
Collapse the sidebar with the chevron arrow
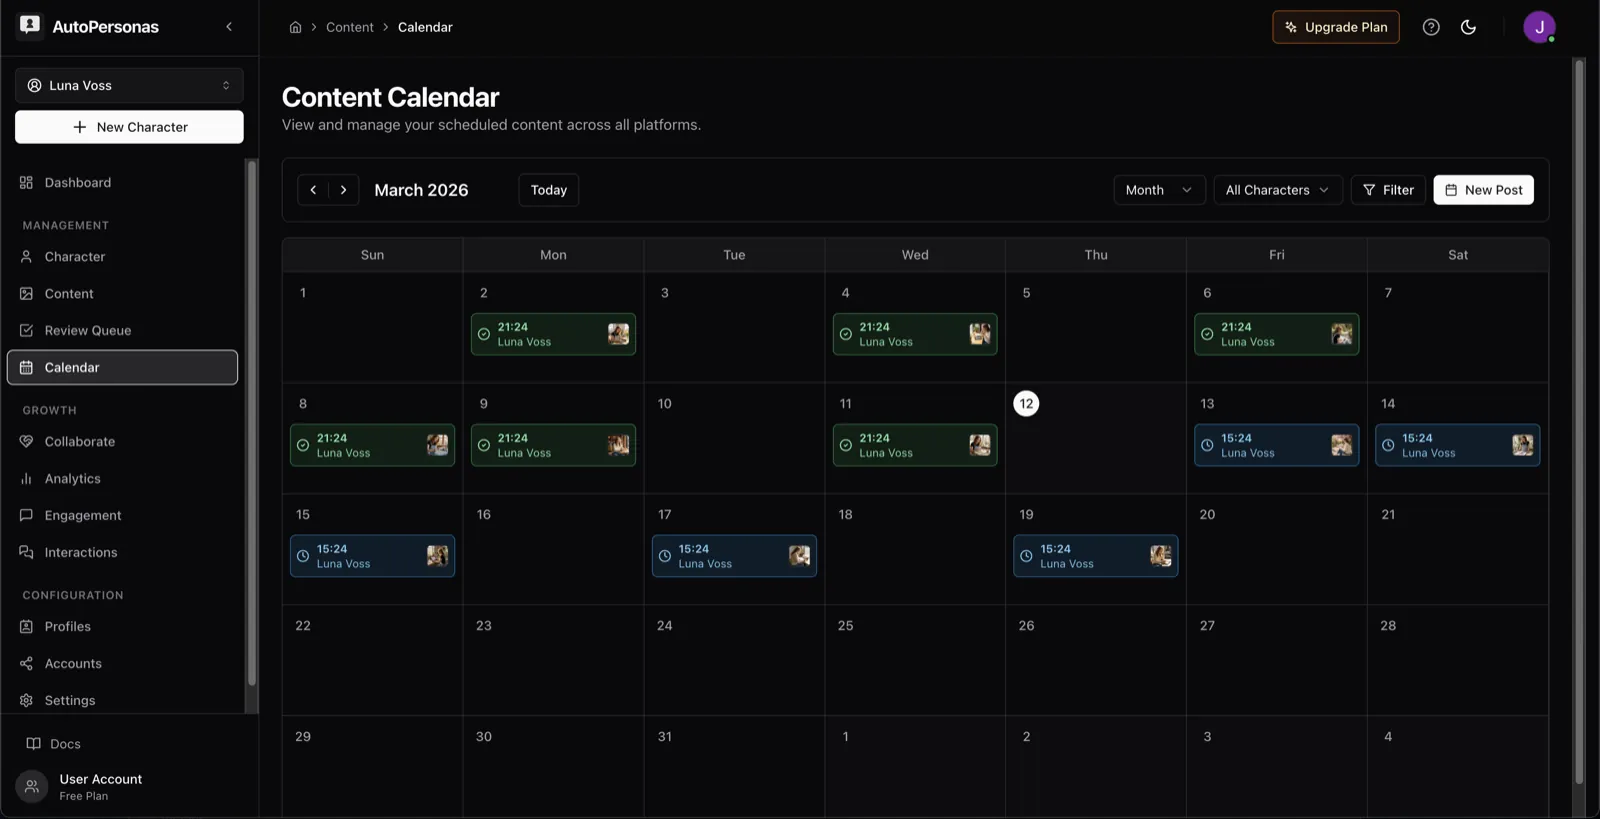point(229,27)
